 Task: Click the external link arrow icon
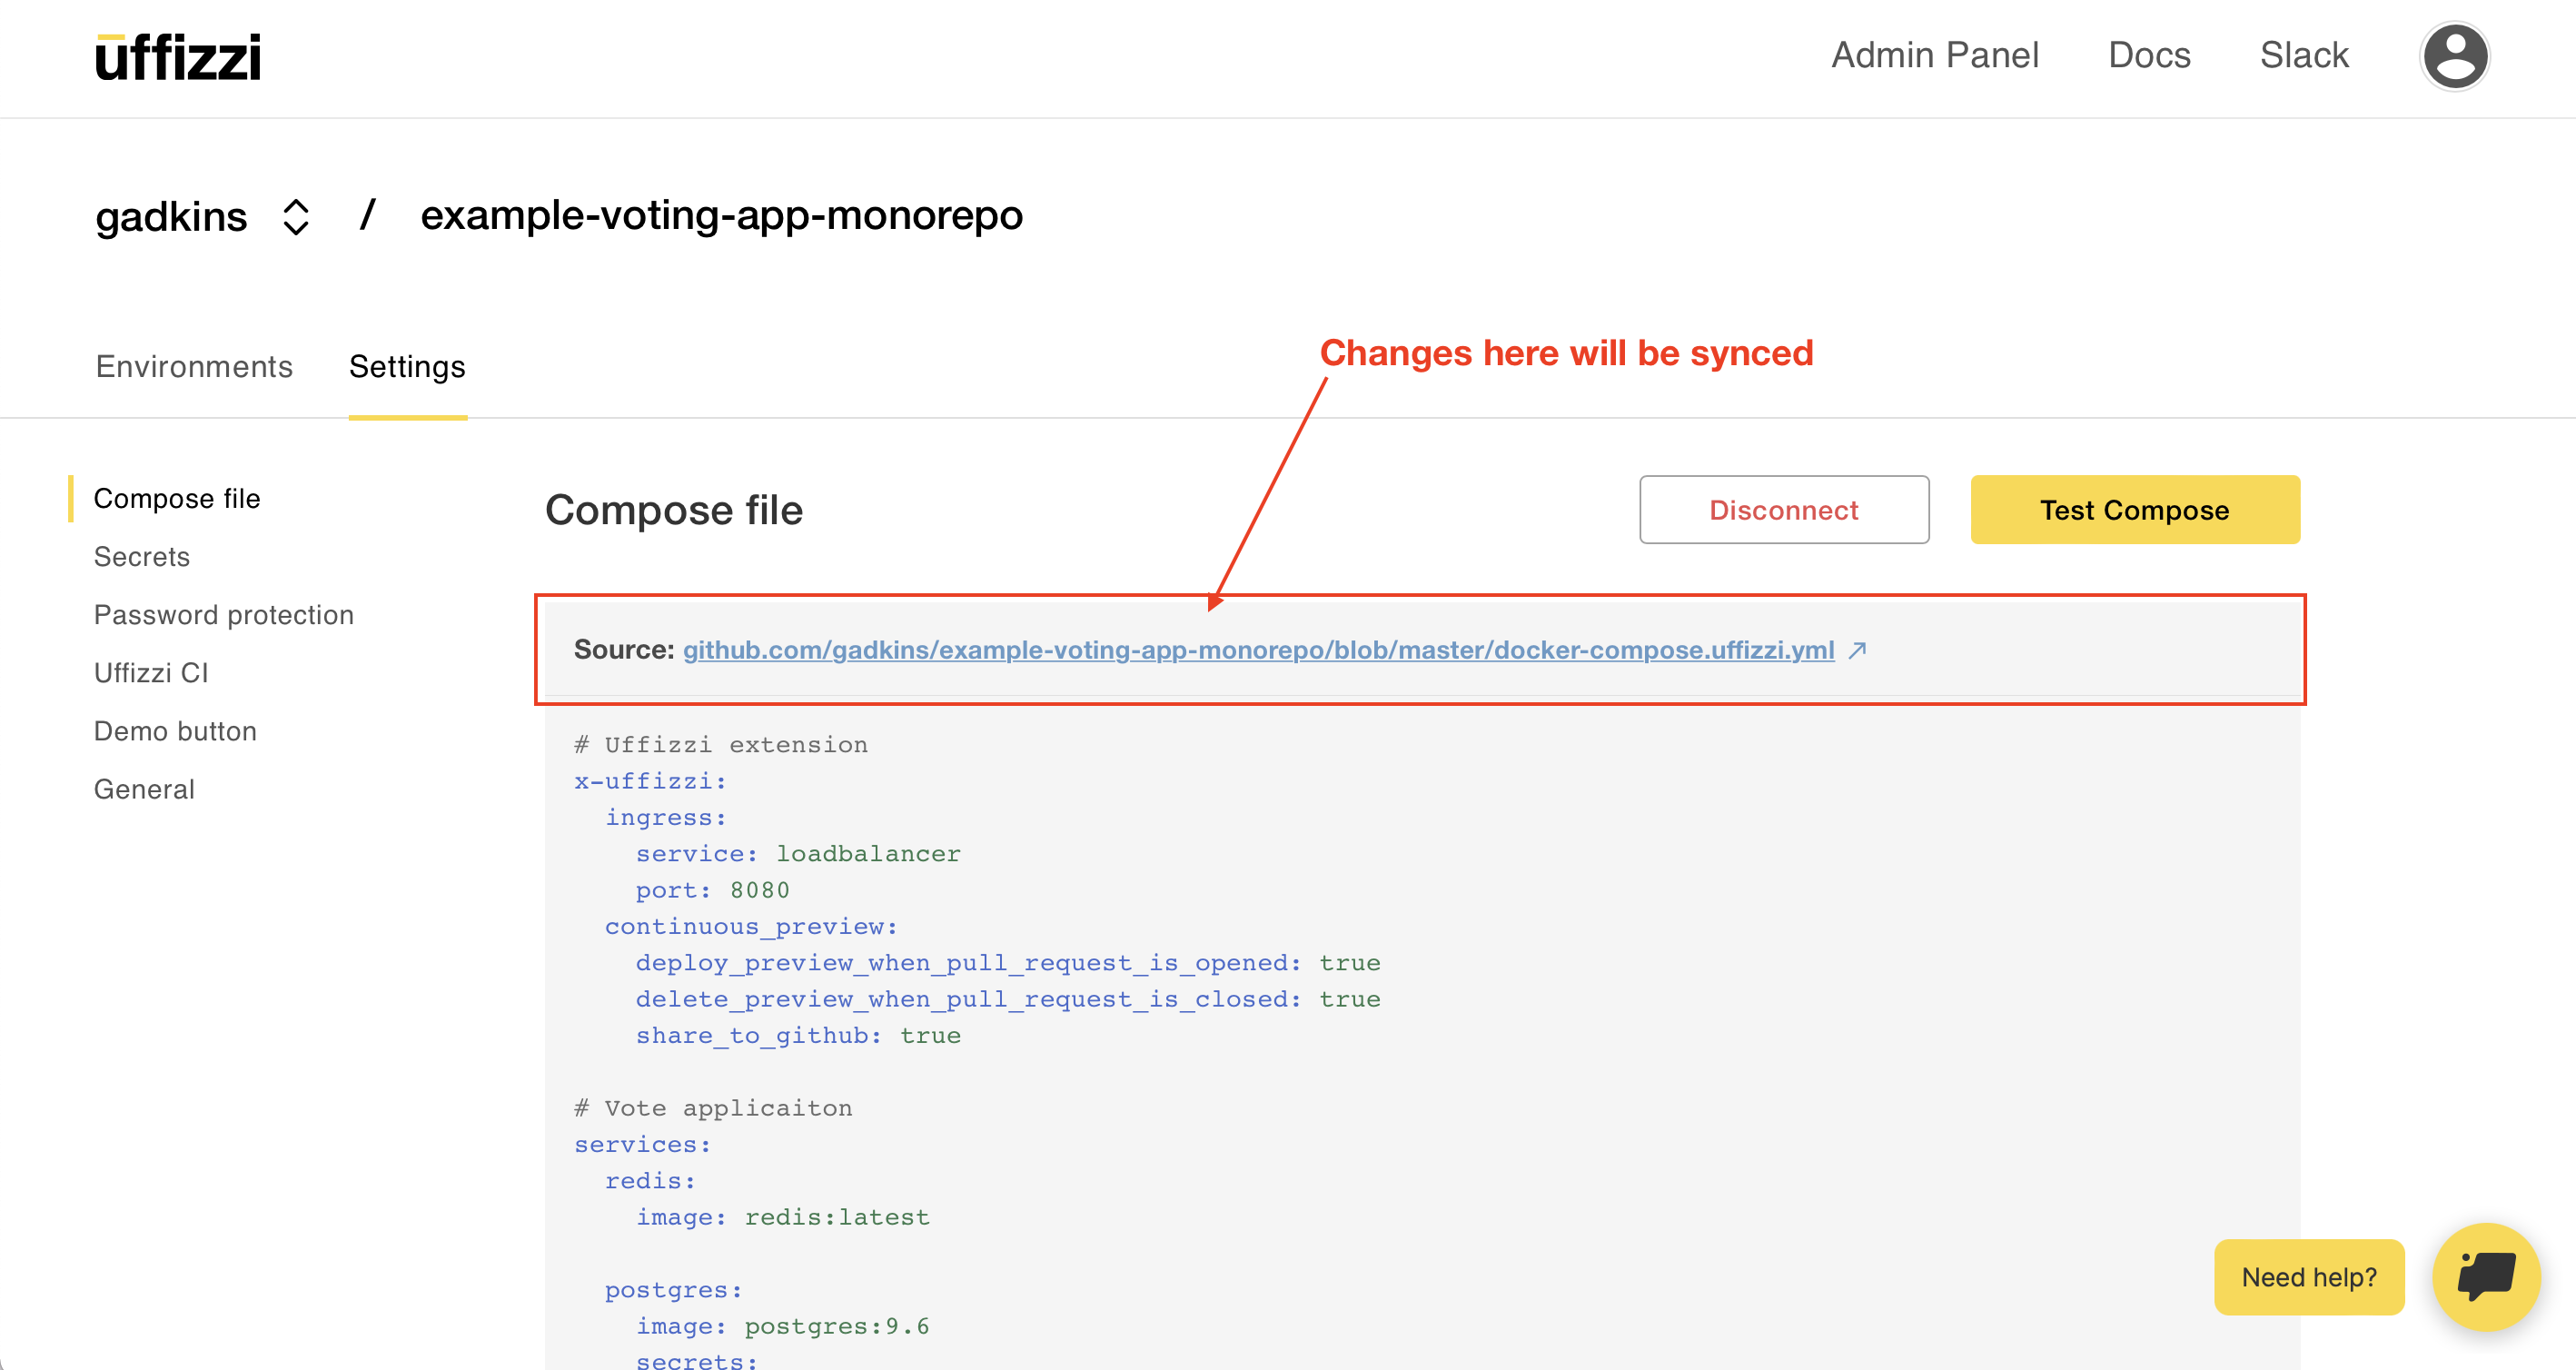1858,650
